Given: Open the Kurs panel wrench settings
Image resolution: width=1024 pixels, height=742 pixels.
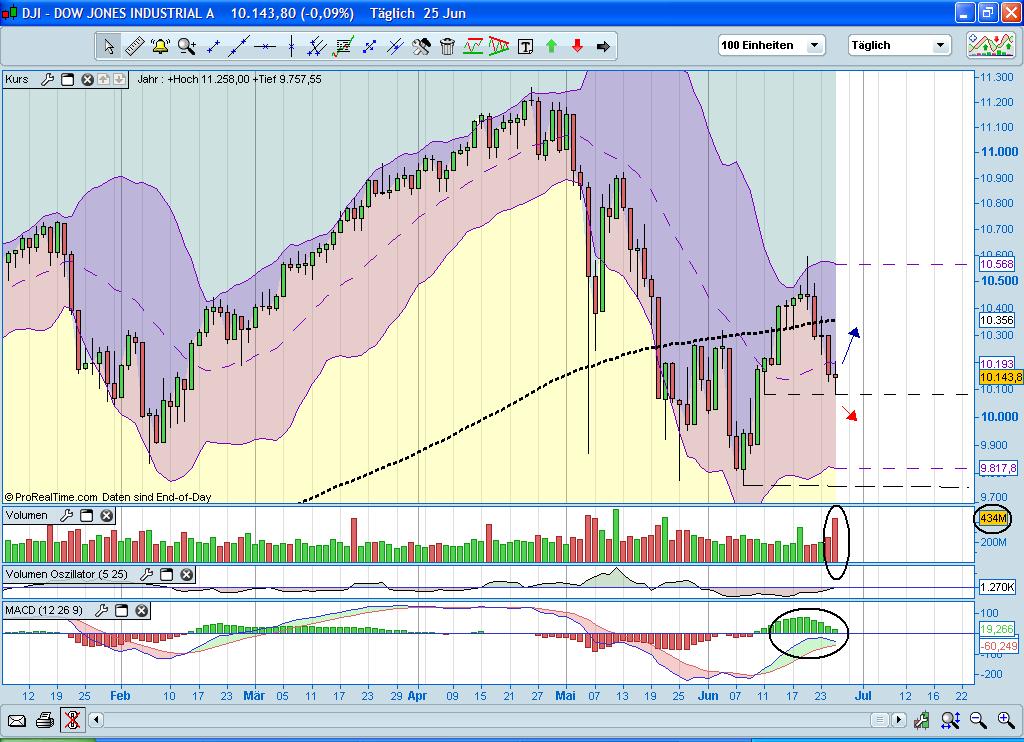Looking at the screenshot, I should coord(47,80).
